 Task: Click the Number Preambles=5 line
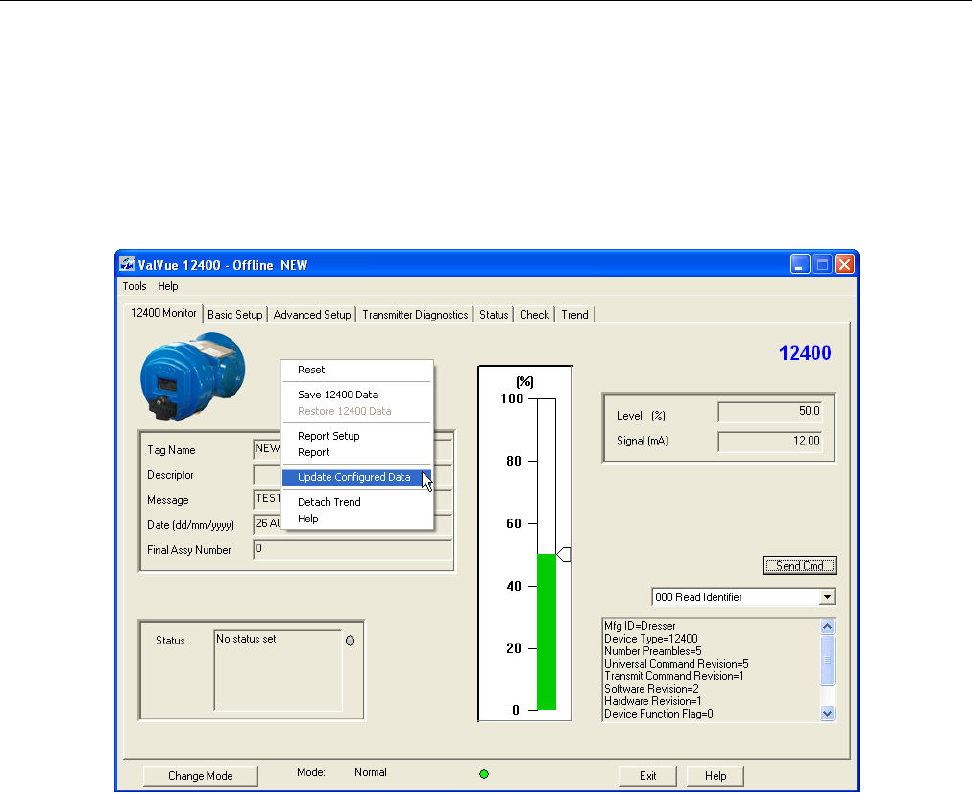tap(653, 651)
